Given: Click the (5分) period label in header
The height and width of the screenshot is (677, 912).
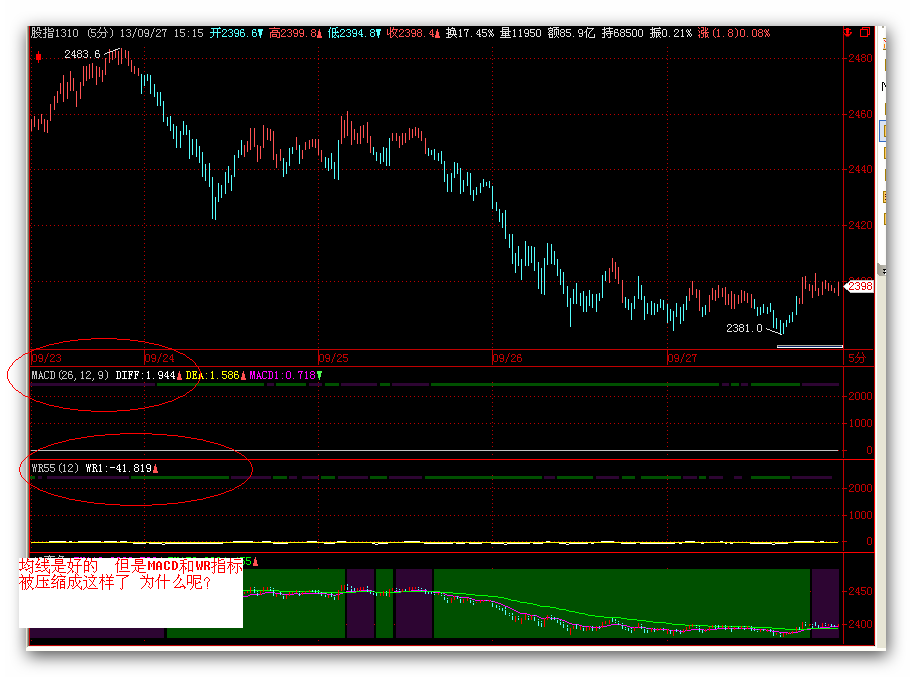Looking at the screenshot, I should (x=101, y=33).
